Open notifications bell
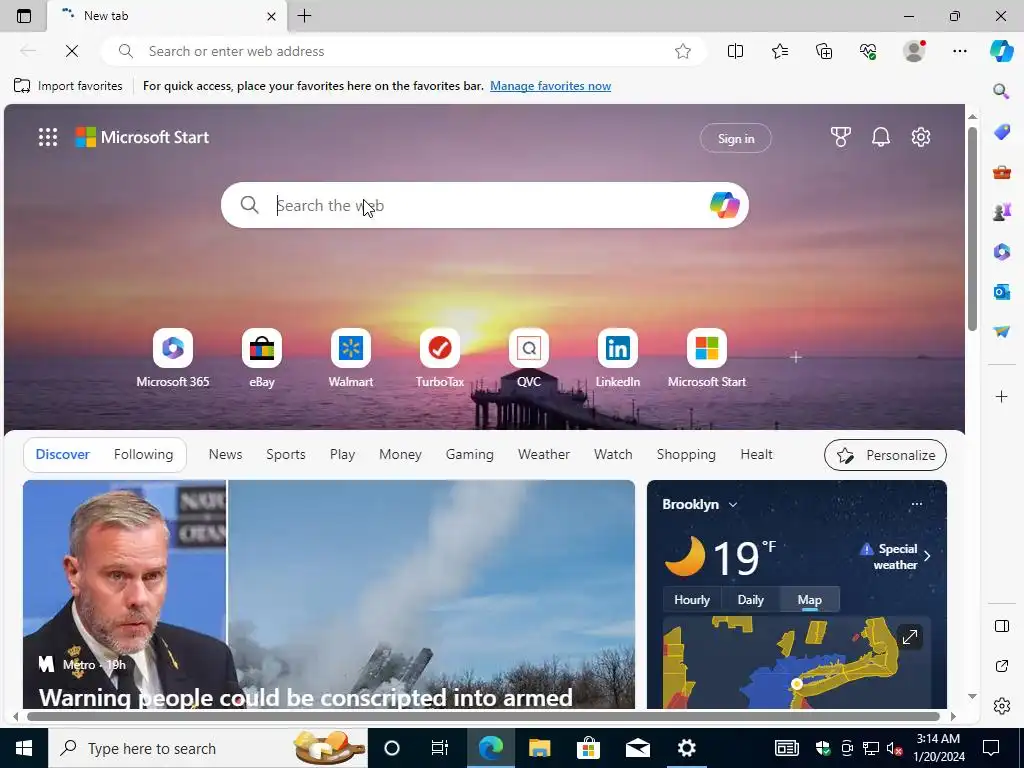This screenshot has width=1024, height=768. 880,137
